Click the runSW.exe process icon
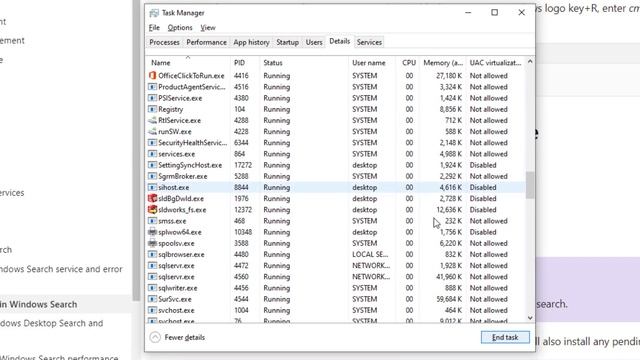The width and height of the screenshot is (640, 360). pos(152,131)
